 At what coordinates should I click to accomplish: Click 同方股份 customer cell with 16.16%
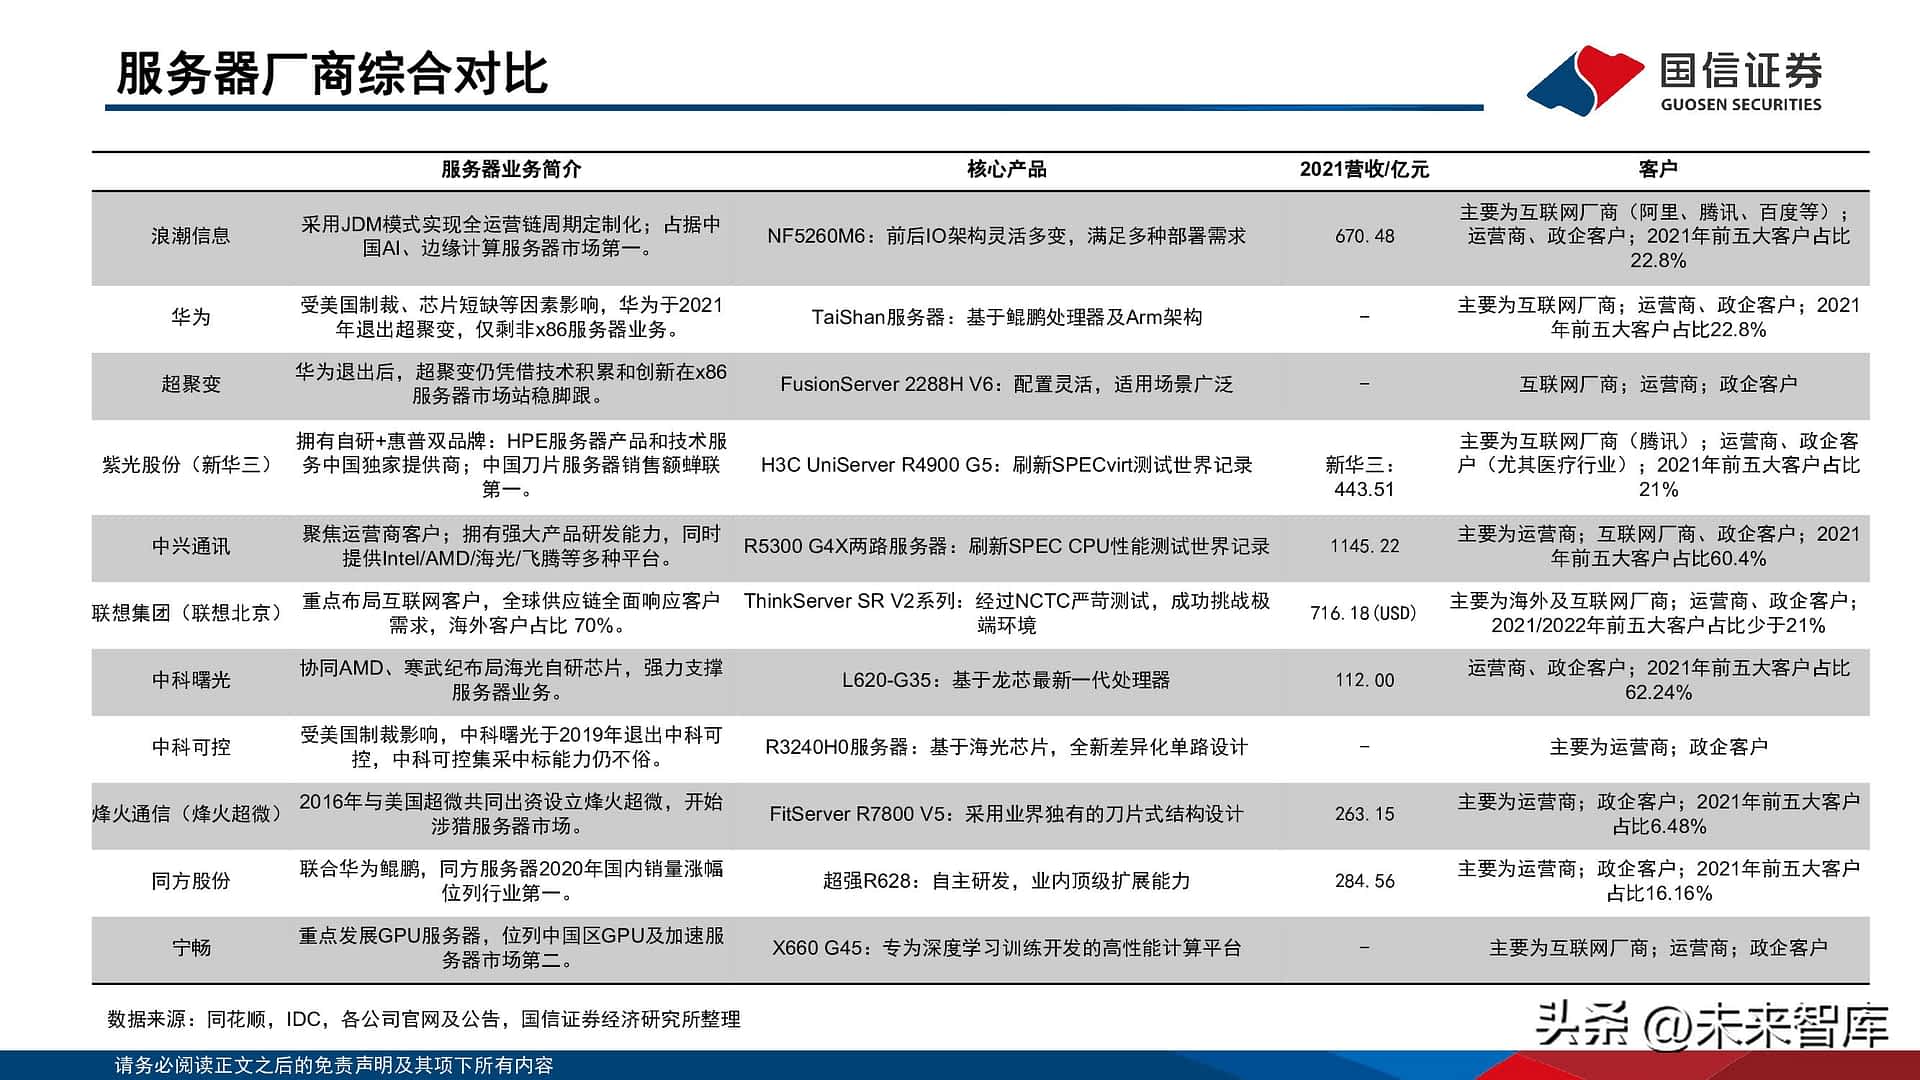tap(1658, 881)
